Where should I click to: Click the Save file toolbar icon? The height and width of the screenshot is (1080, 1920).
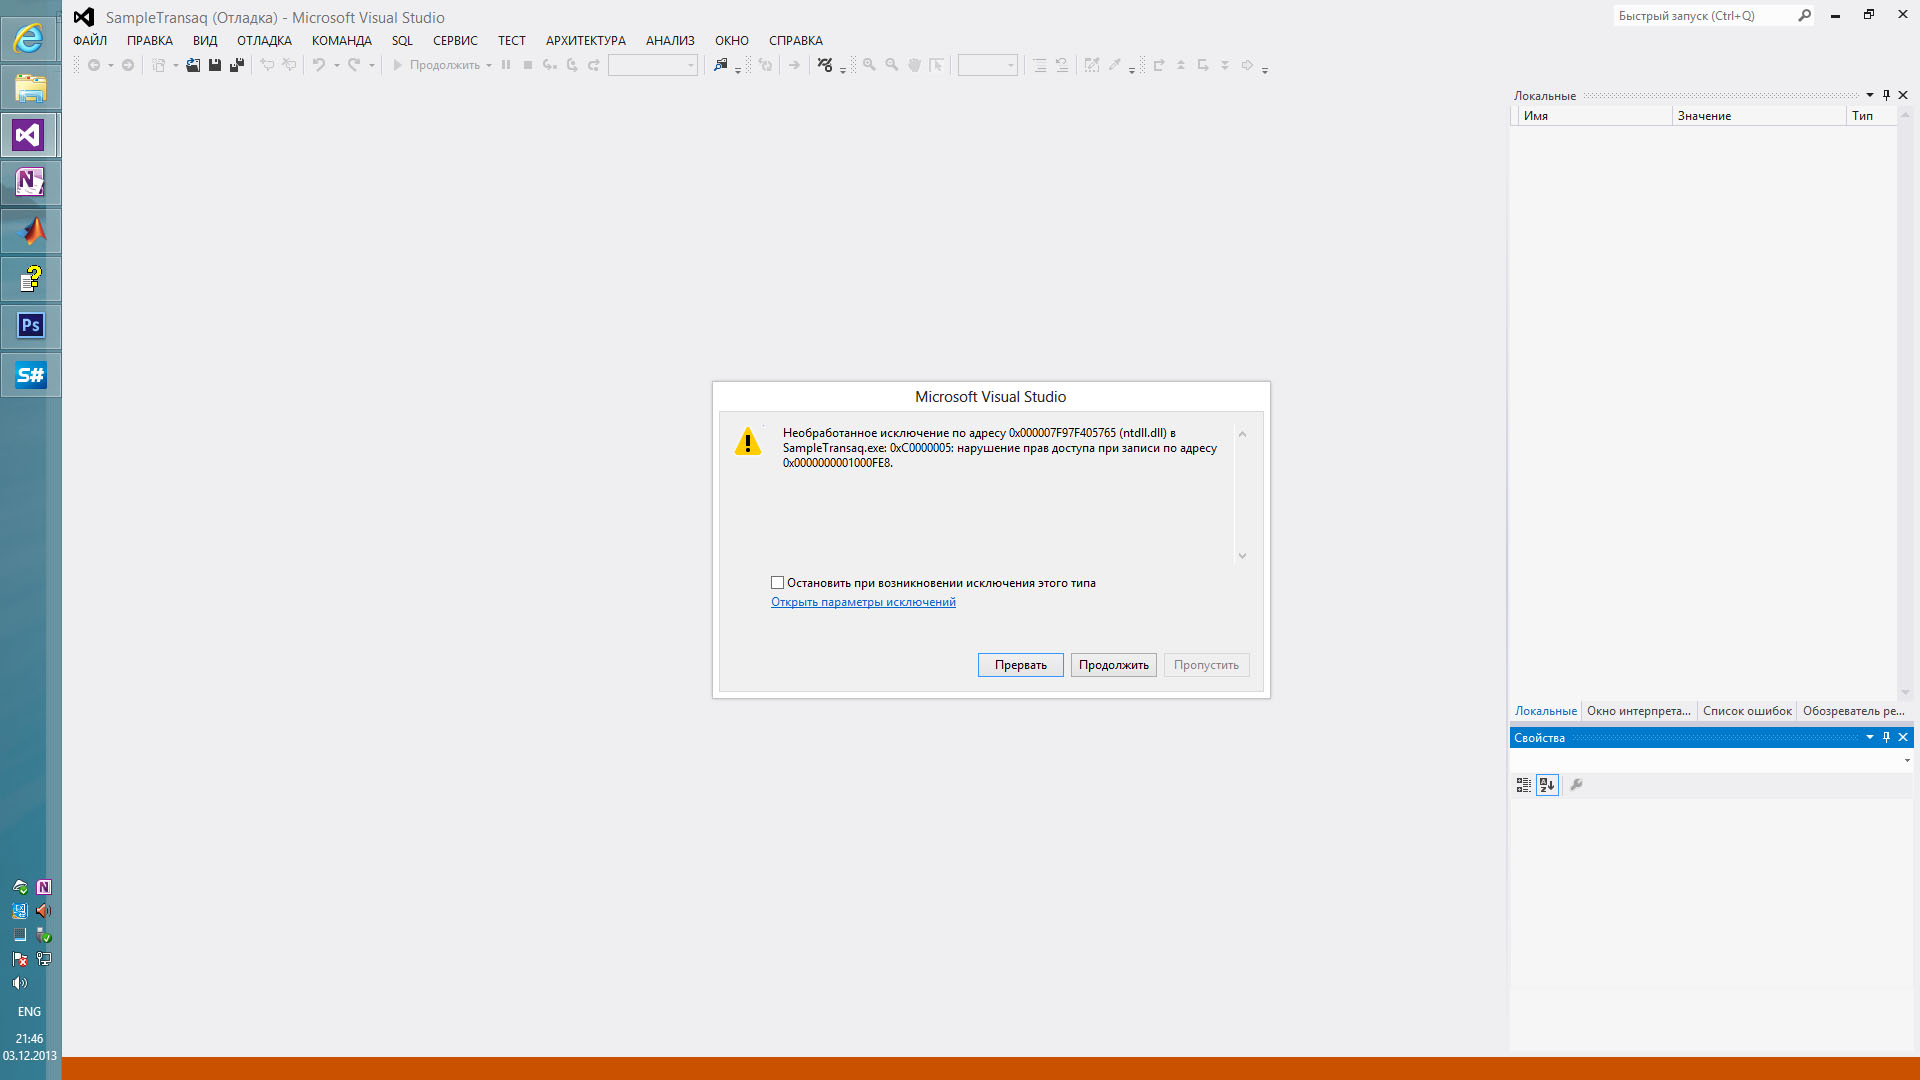tap(215, 65)
